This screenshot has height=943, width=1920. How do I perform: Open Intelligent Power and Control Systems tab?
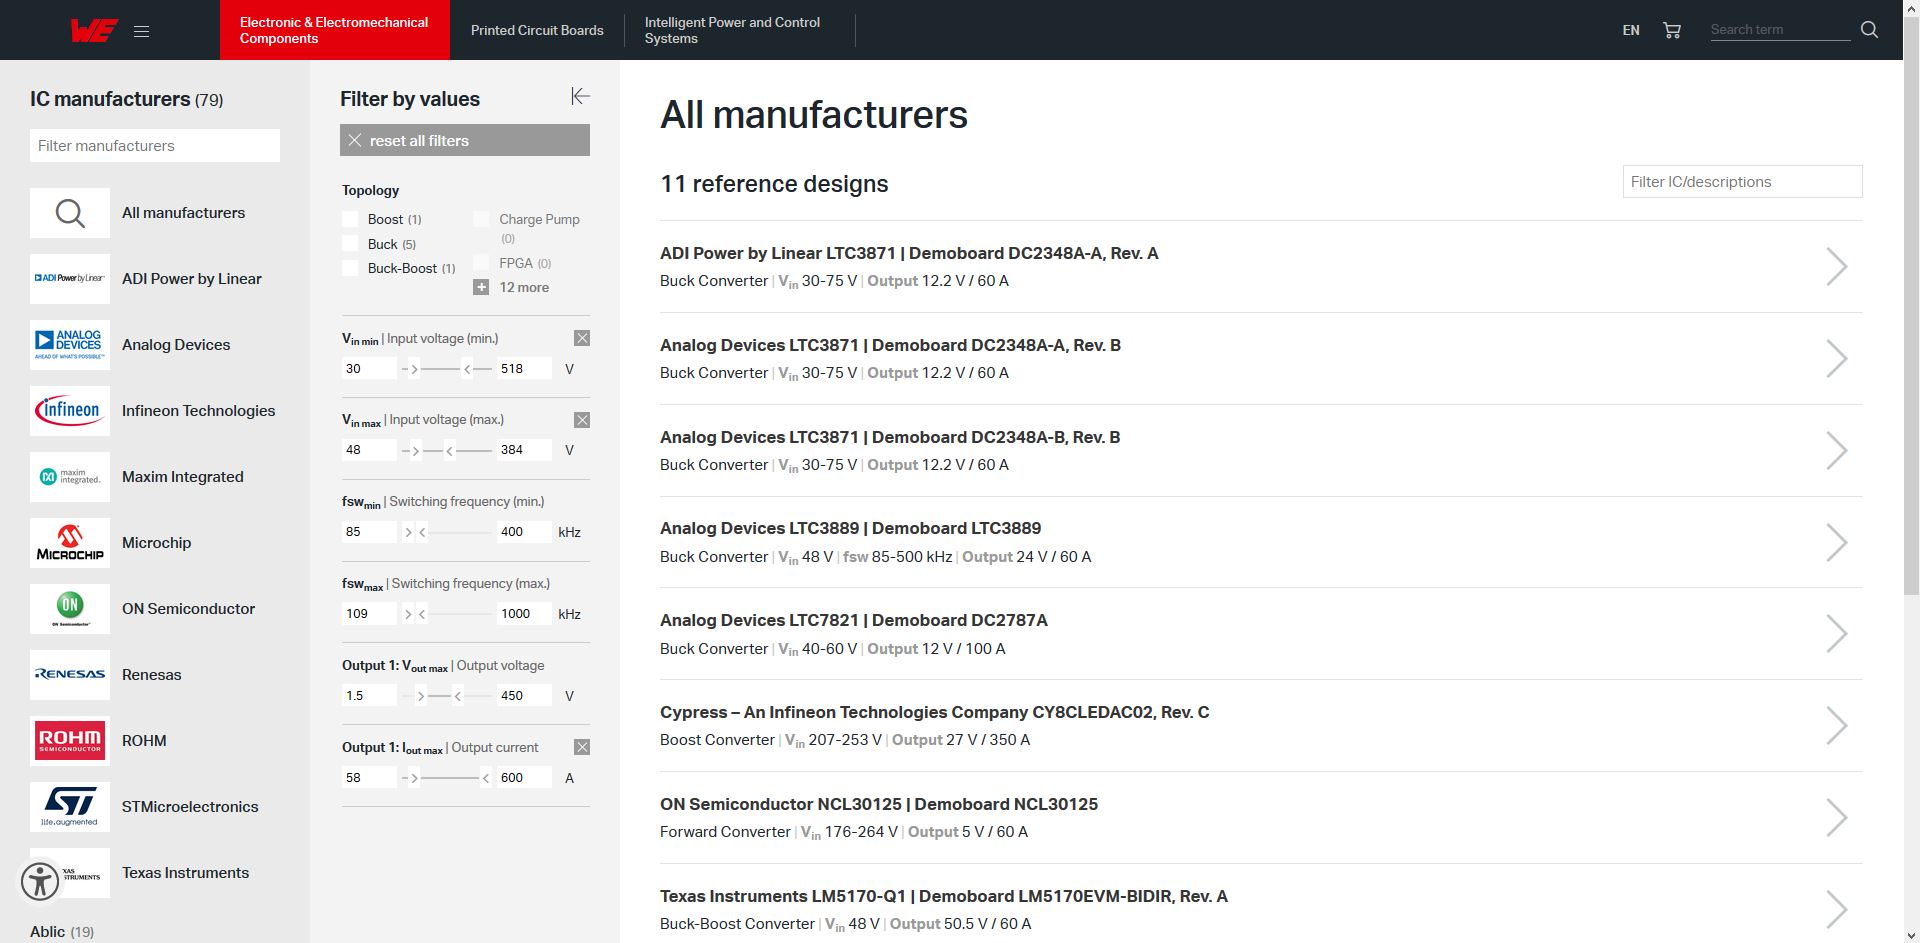[740, 30]
